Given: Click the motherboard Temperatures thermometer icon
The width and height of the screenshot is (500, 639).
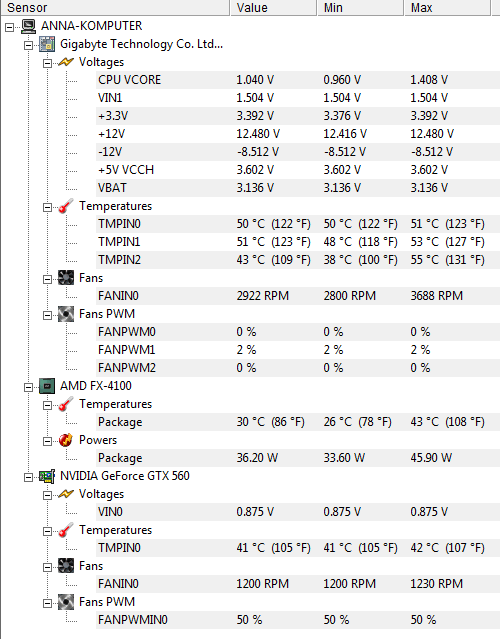Looking at the screenshot, I should point(66,206).
